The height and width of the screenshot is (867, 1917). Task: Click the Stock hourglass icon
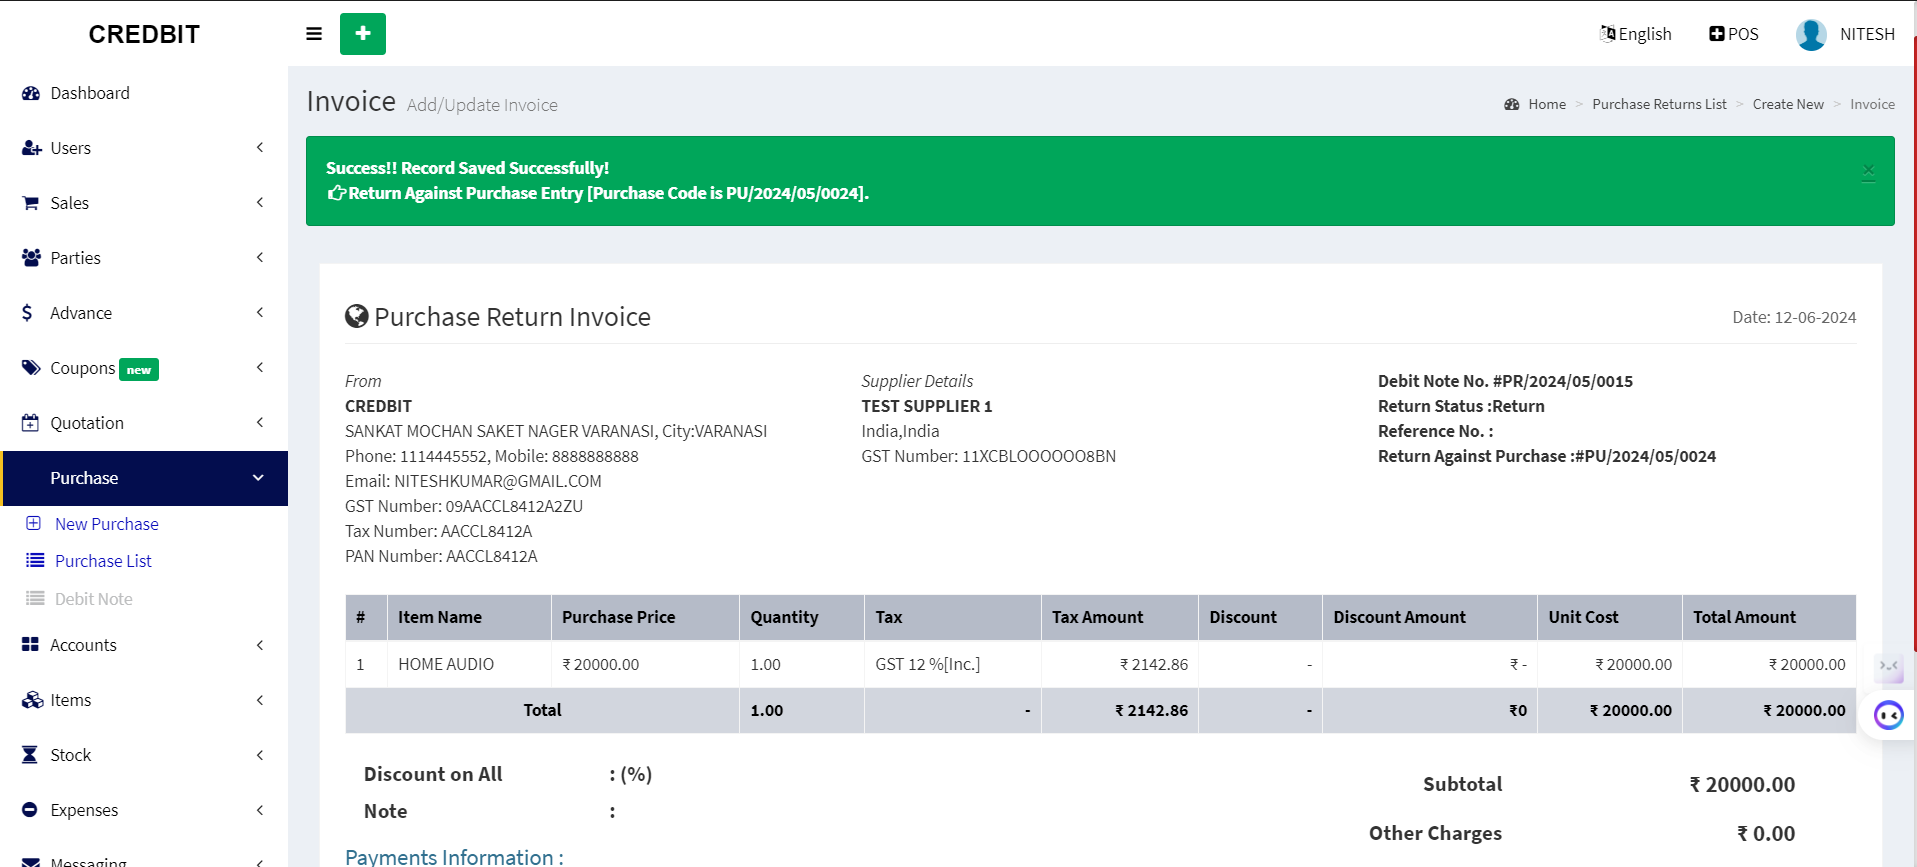point(30,755)
